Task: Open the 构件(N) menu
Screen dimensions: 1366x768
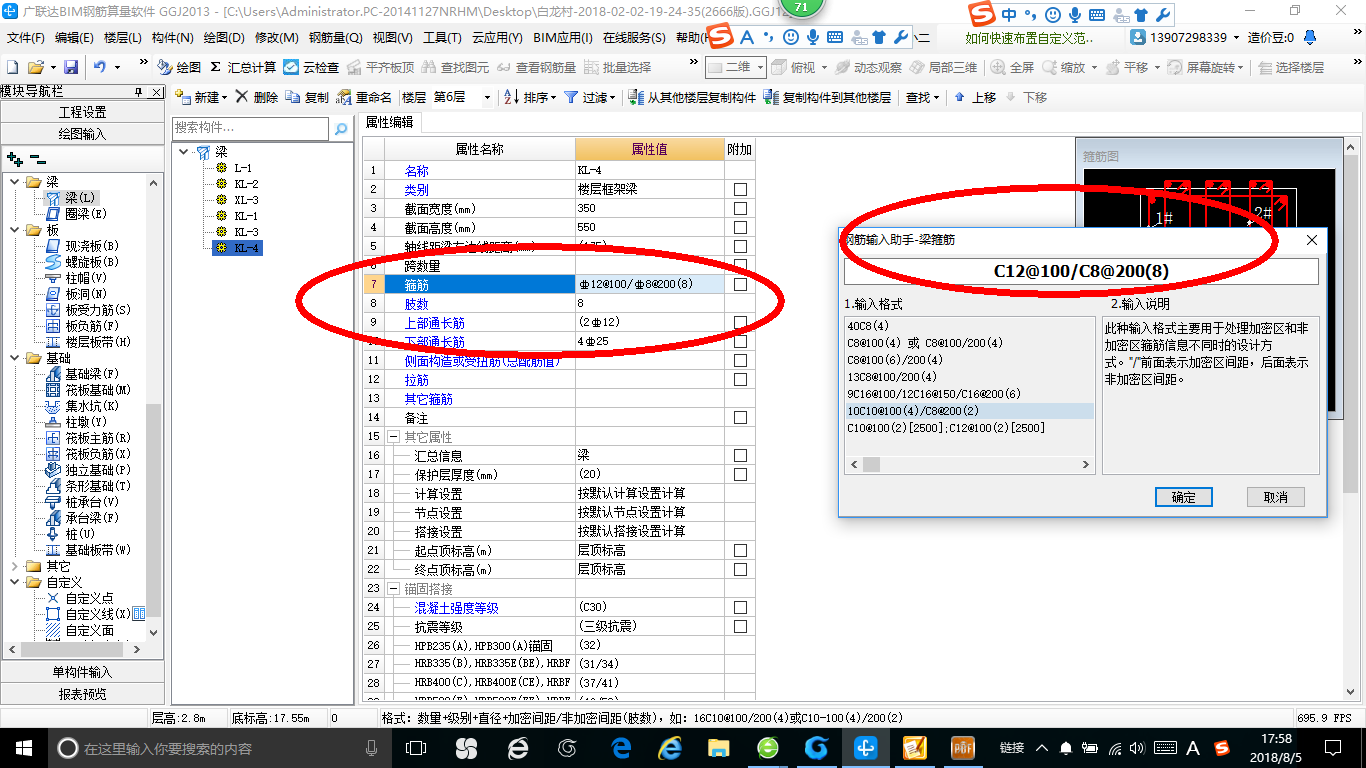Action: tap(172, 37)
